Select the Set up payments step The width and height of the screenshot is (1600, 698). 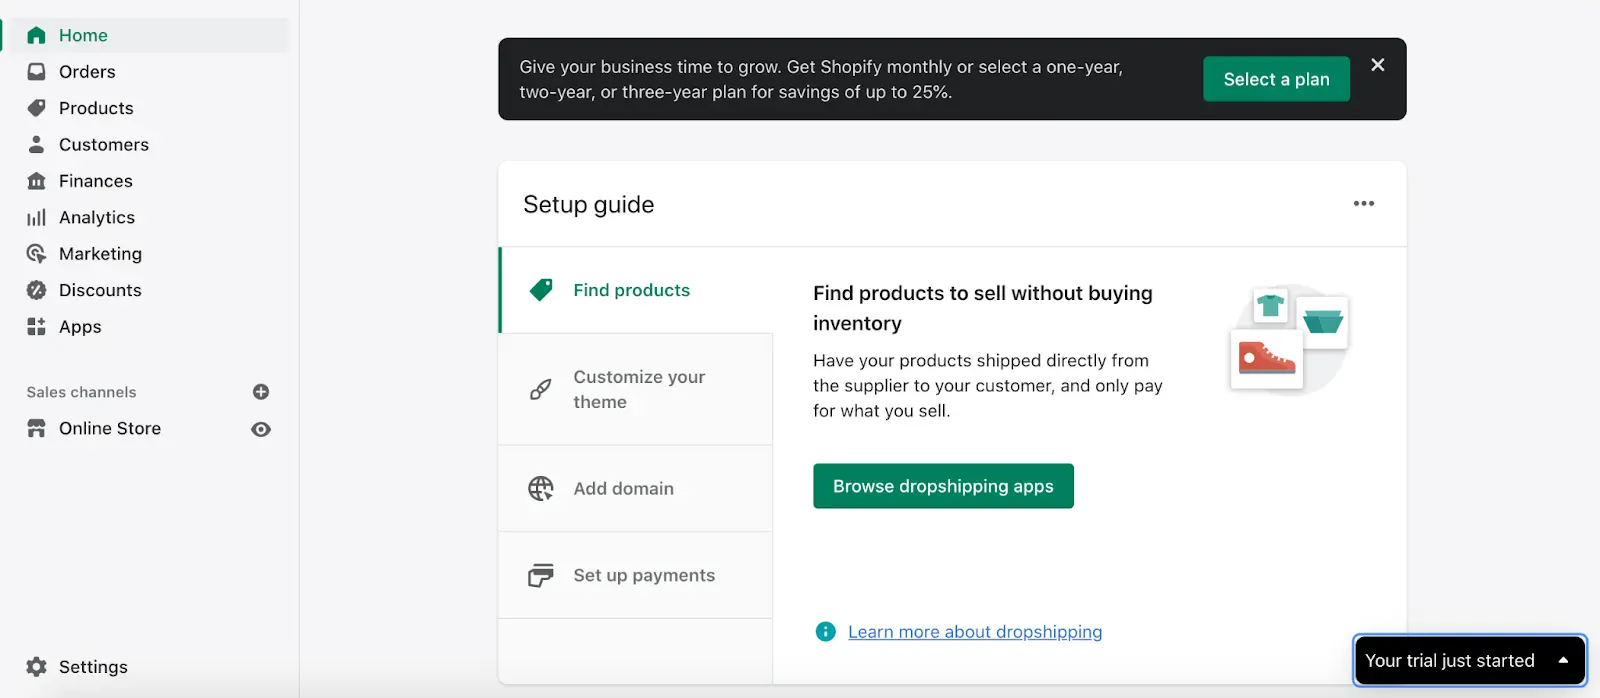pos(636,575)
